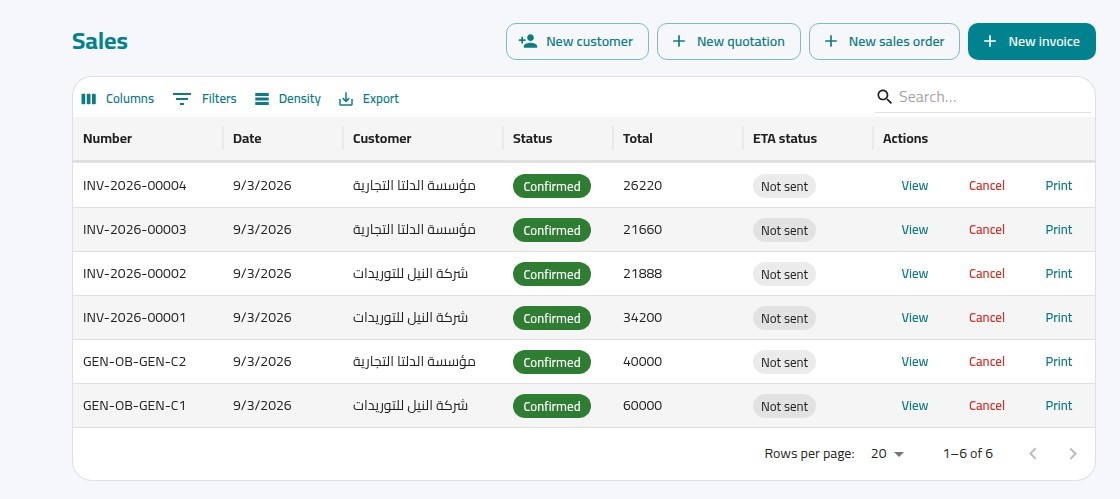Go to previous page arrow
1120x499 pixels.
coord(1032,453)
